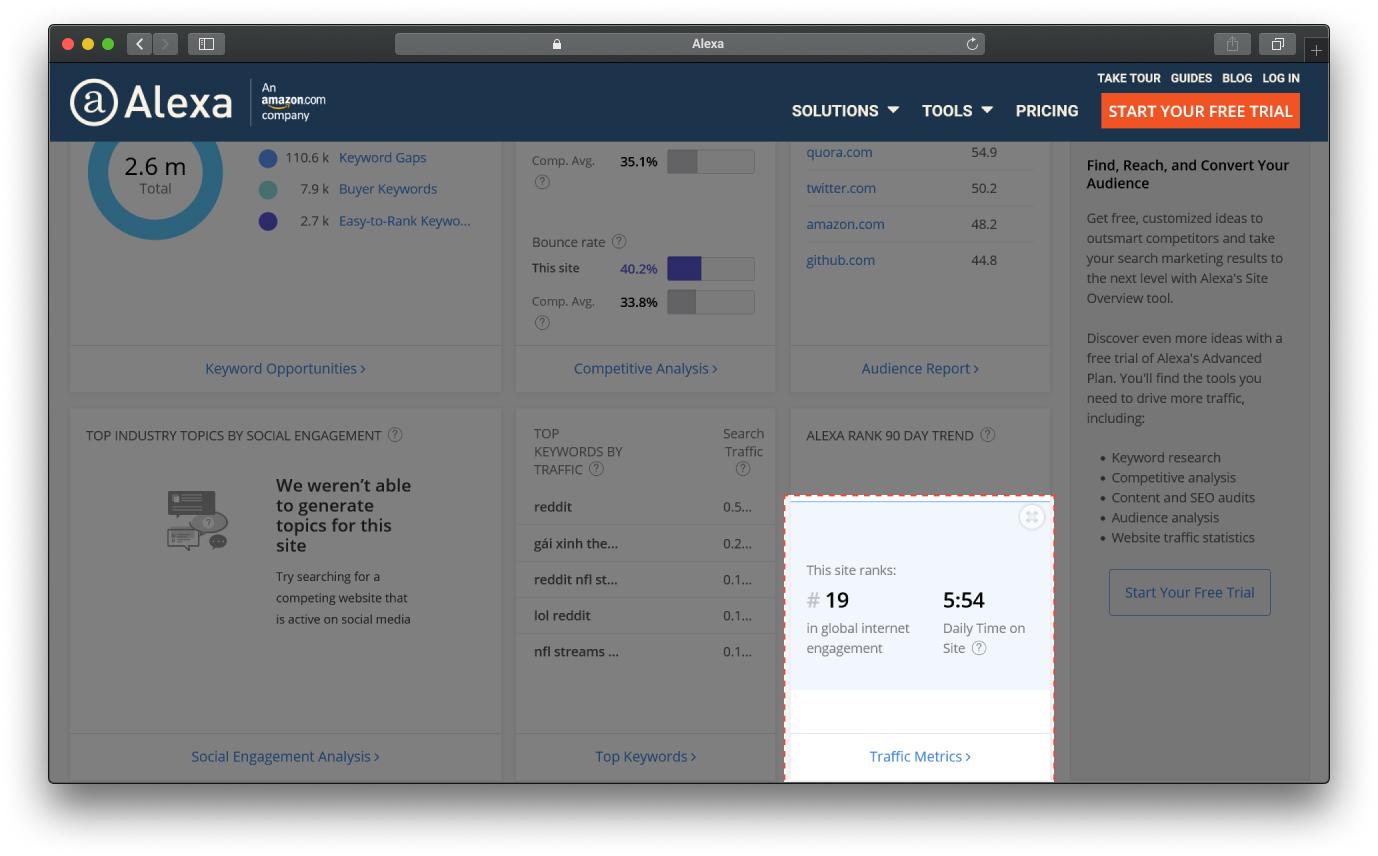Click the blue Keyword Gaps legend dot
The image size is (1378, 856).
[268, 158]
